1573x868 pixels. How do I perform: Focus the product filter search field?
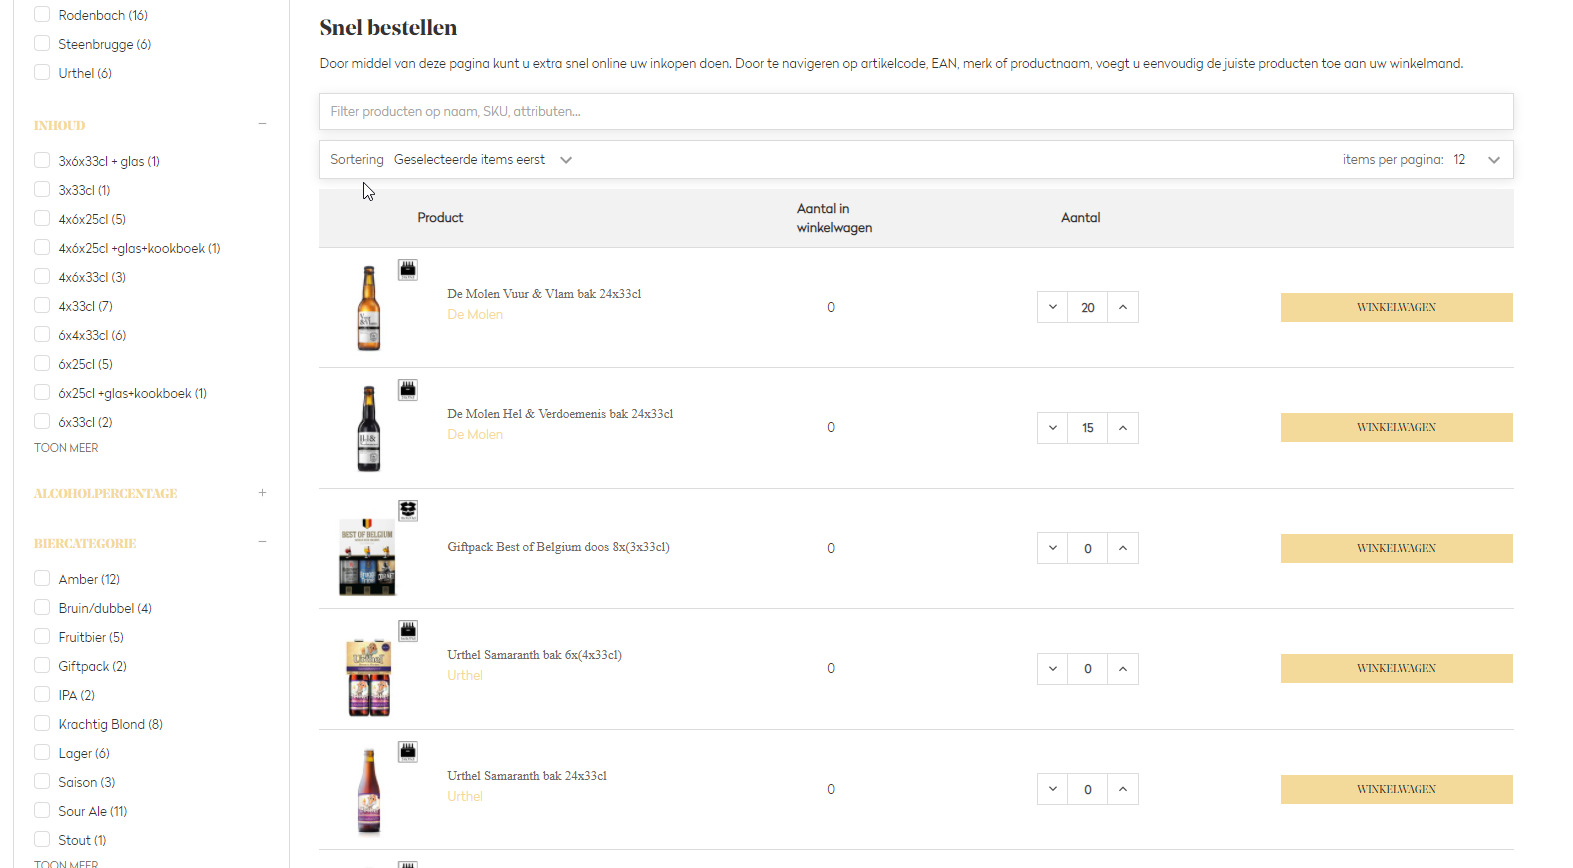[916, 111]
